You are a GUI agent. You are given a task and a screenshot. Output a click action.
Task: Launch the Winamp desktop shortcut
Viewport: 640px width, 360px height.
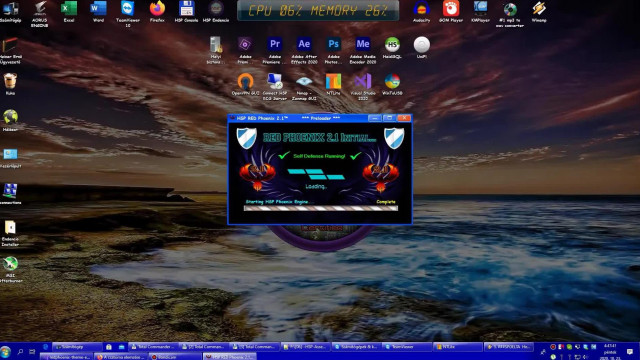[x=539, y=11]
